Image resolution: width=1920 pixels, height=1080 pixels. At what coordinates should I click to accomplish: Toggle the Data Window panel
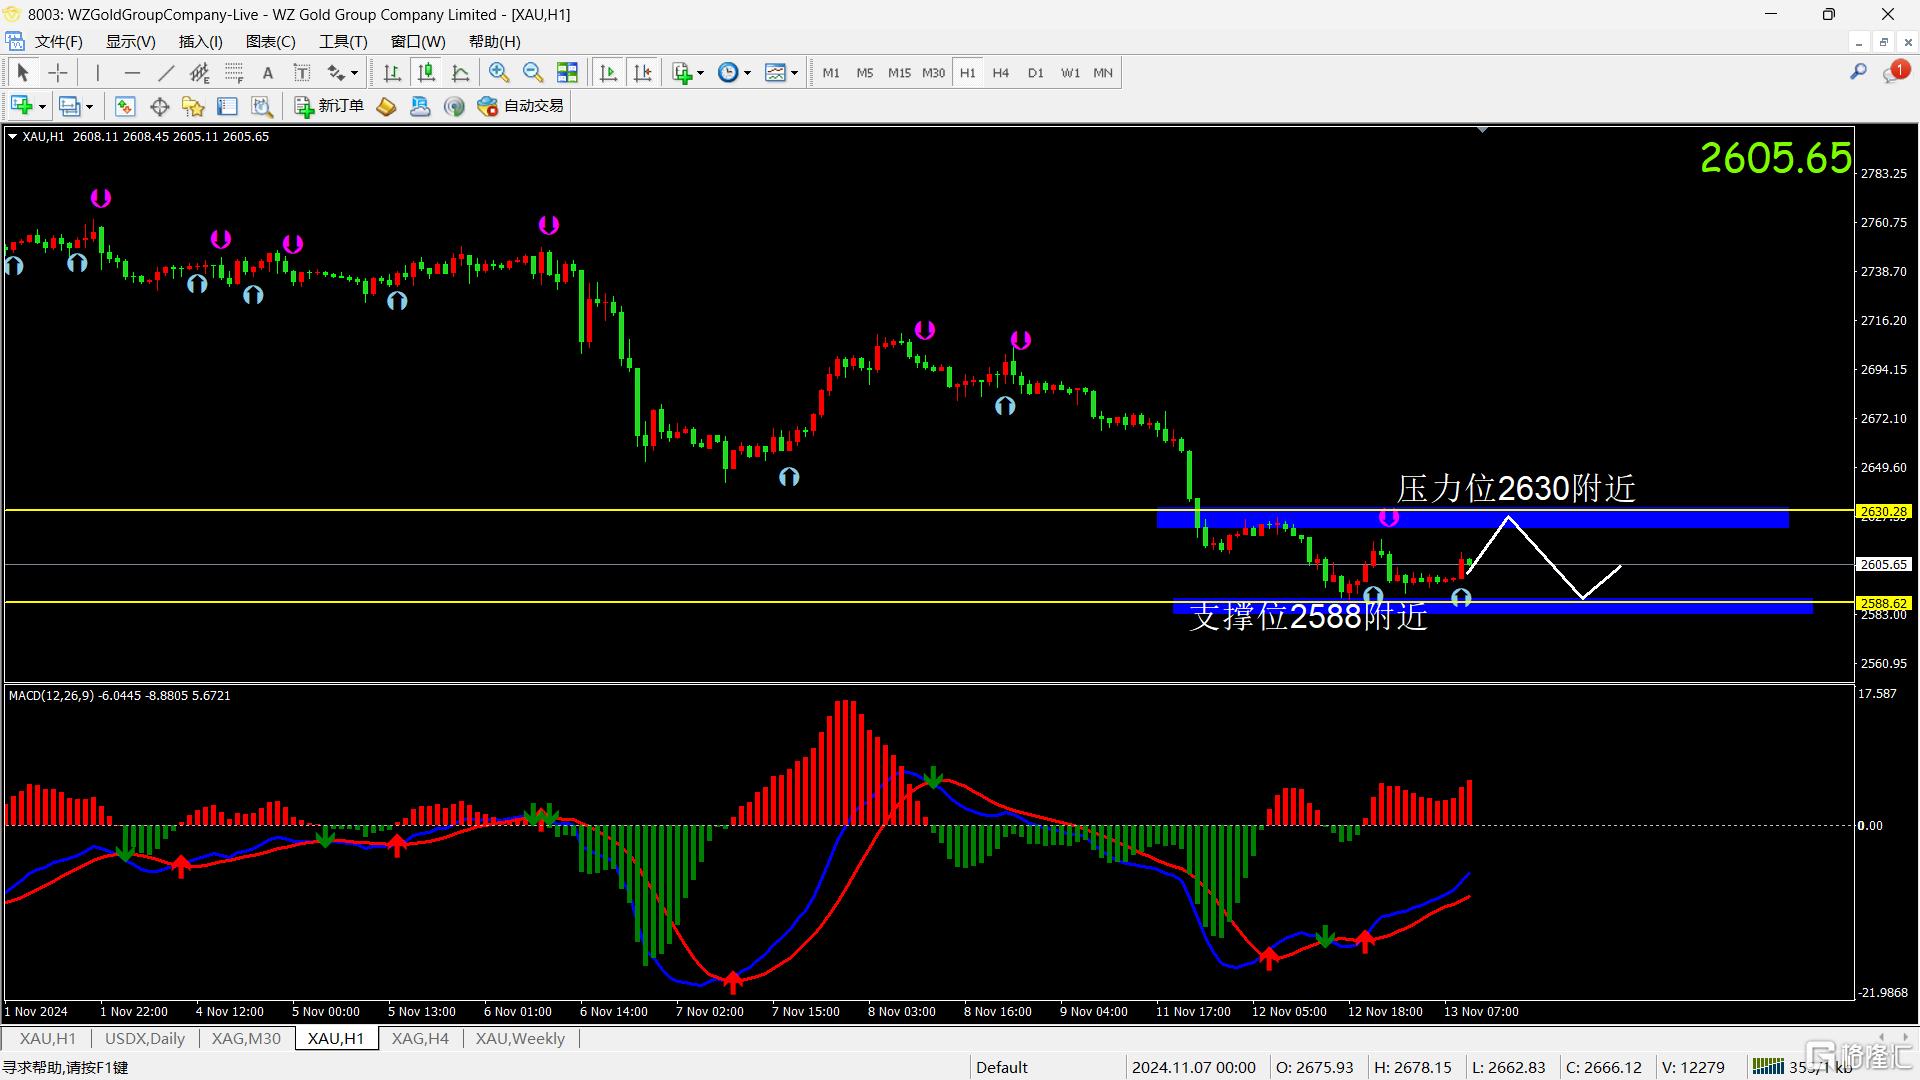[159, 106]
